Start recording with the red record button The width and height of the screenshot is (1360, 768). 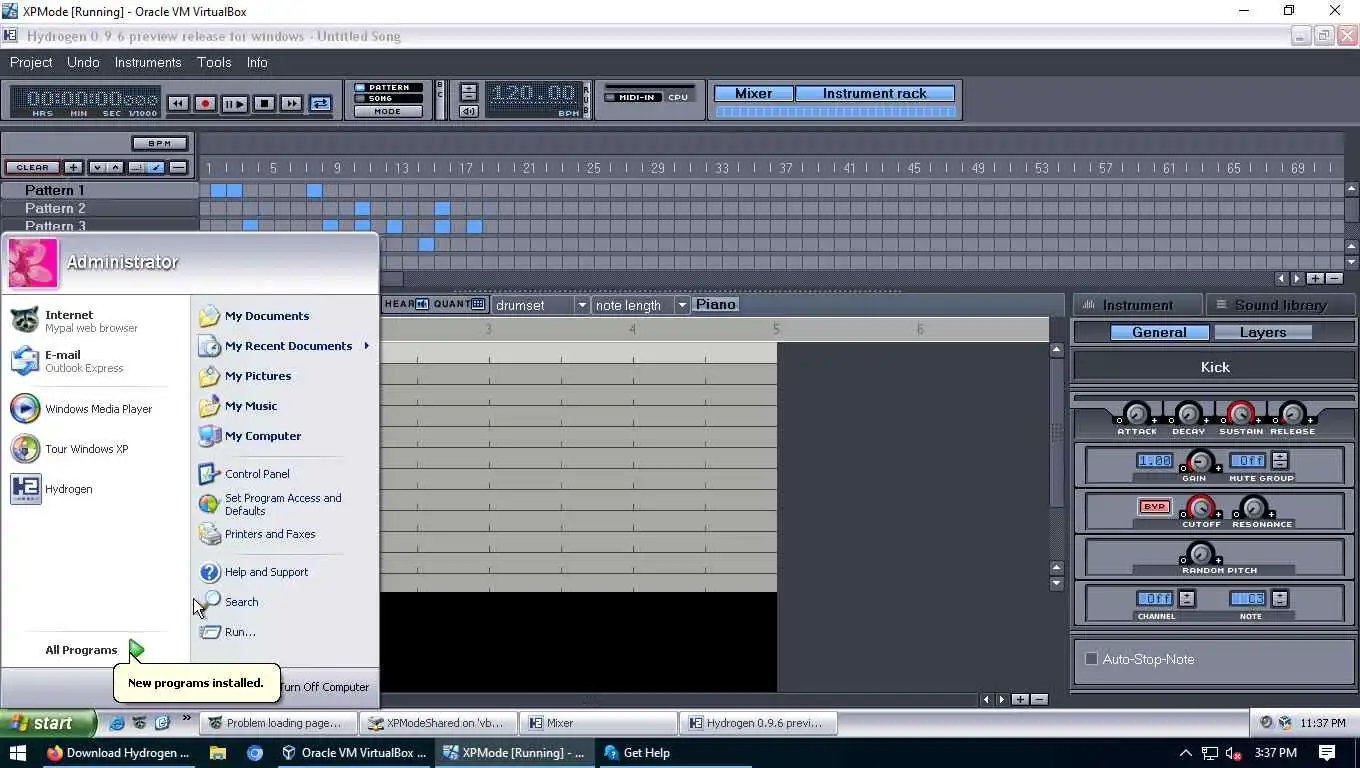[205, 103]
